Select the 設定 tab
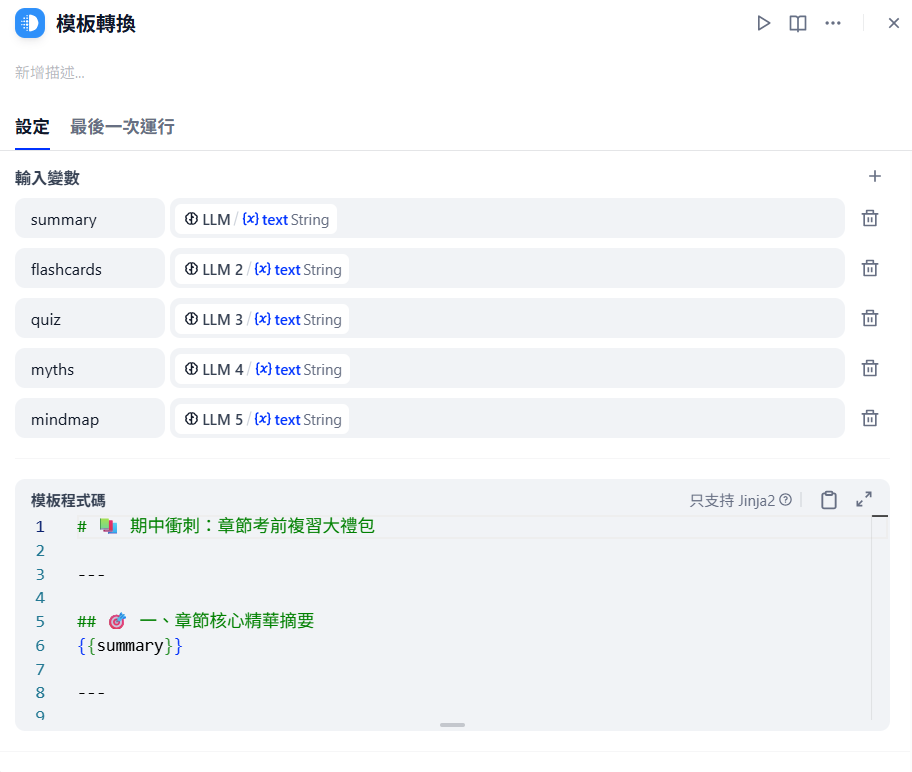Viewport: 912px width, 772px height. tap(33, 127)
